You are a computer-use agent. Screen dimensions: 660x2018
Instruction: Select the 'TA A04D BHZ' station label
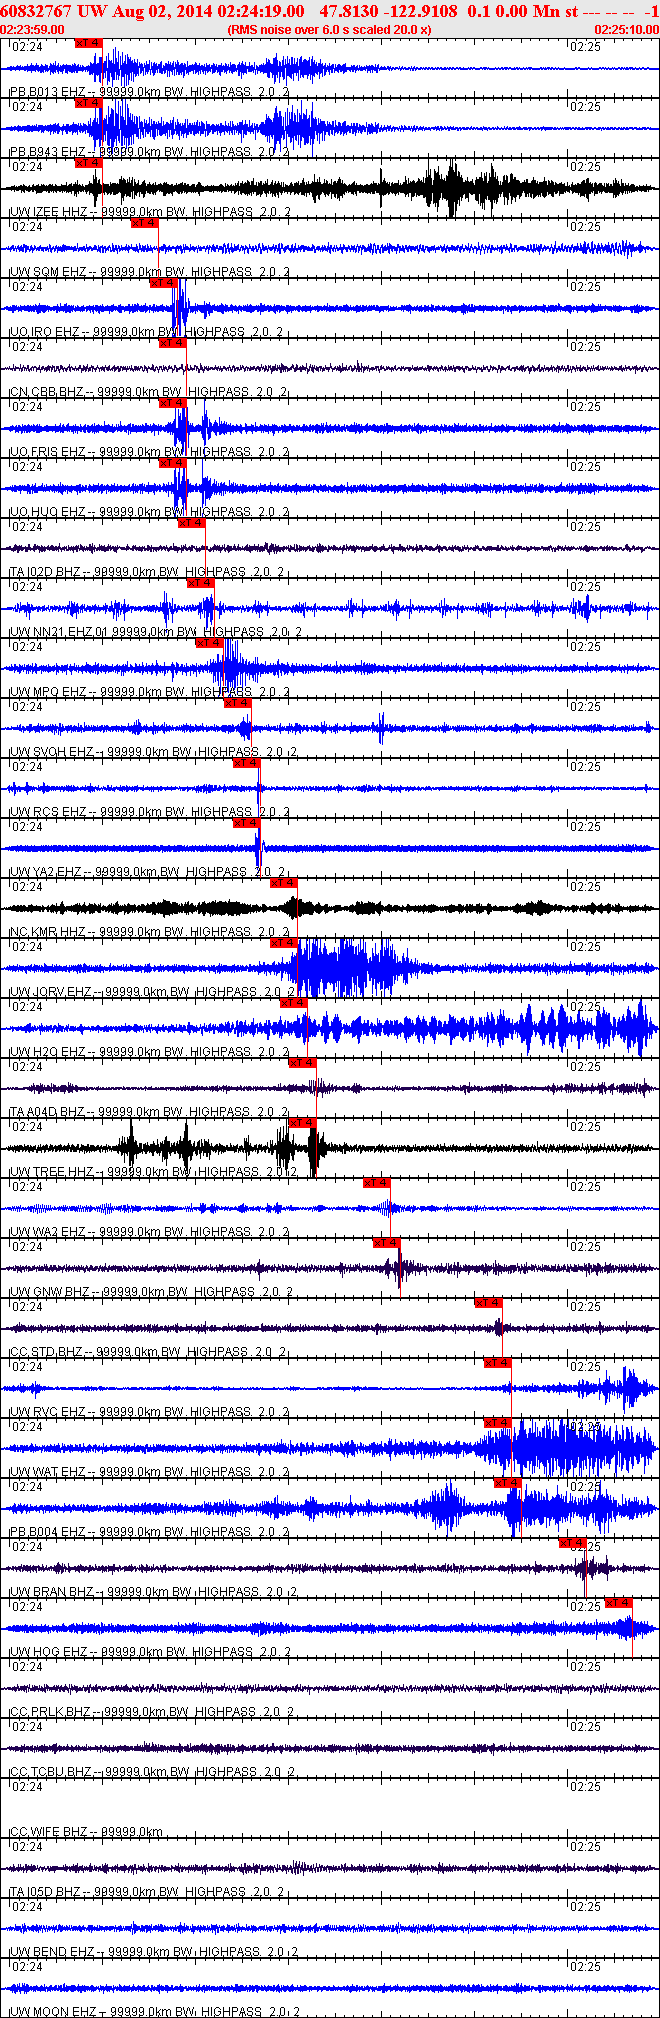(48, 1112)
